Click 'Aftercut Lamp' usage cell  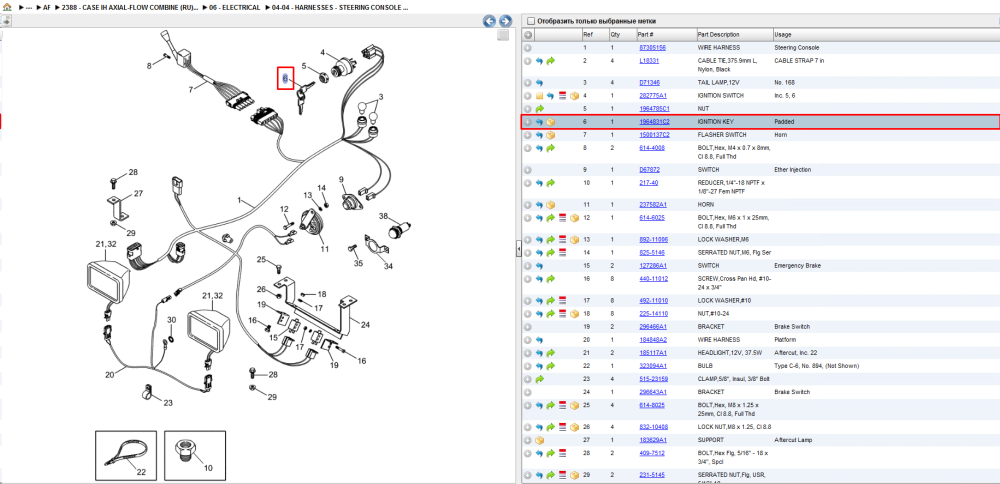[x=791, y=440]
